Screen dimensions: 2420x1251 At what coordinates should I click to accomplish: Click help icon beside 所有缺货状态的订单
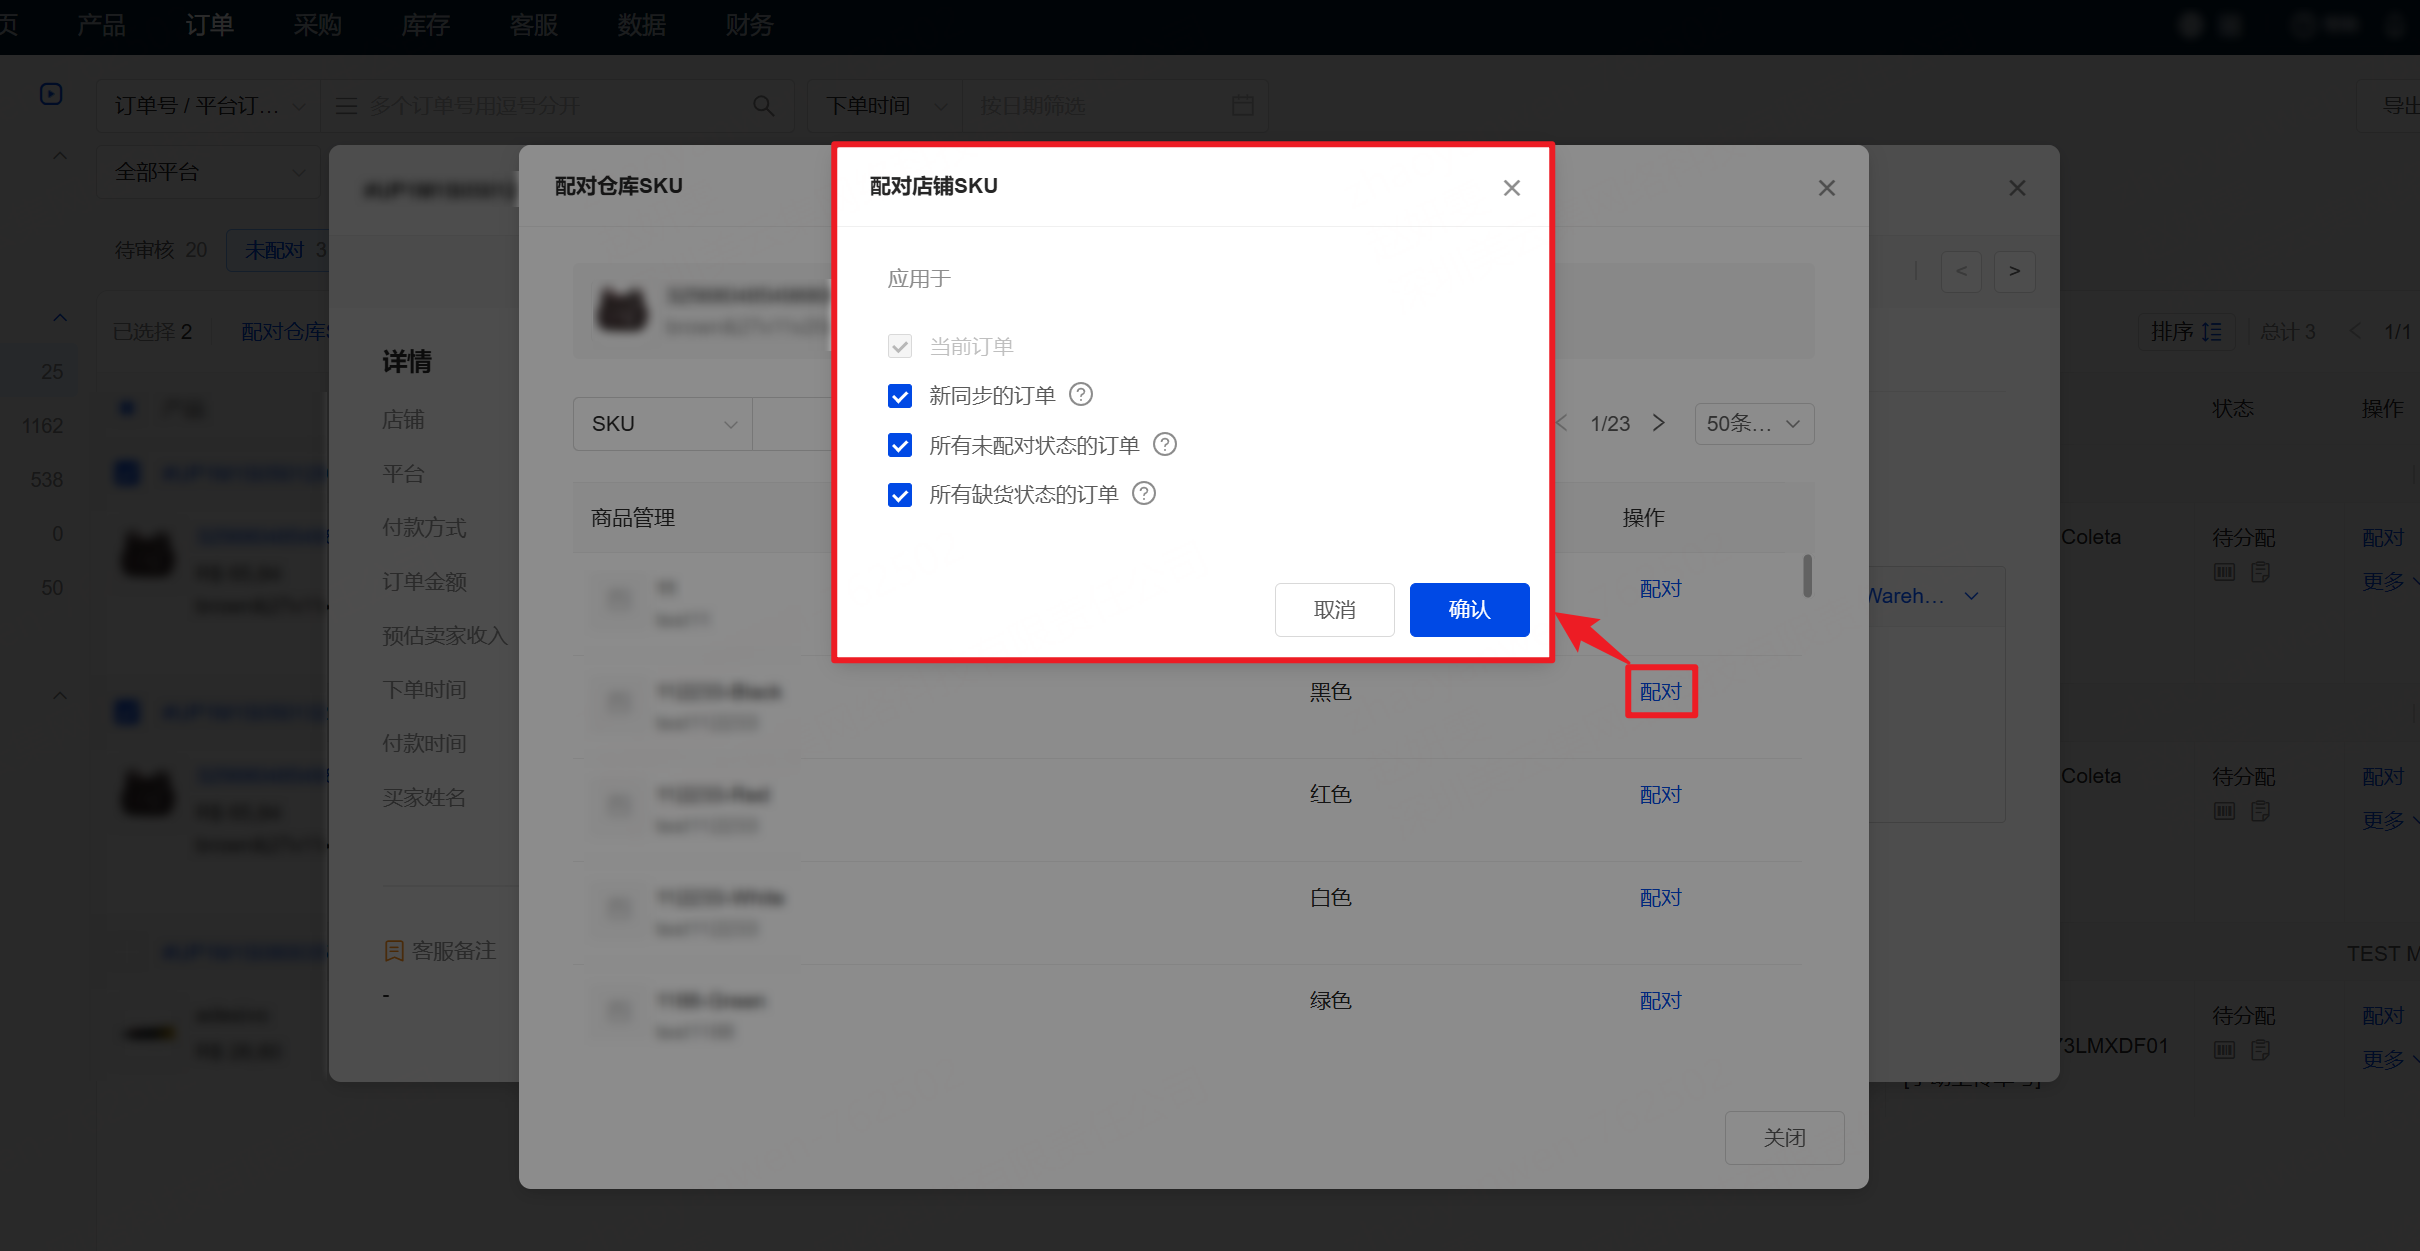point(1143,493)
